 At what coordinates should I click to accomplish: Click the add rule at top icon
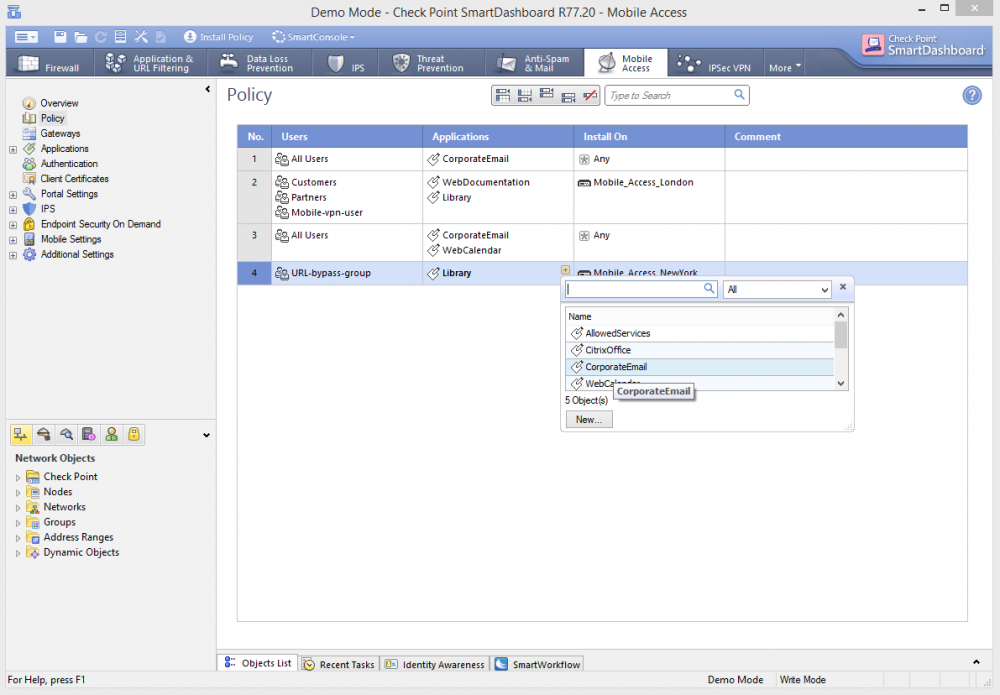click(503, 96)
